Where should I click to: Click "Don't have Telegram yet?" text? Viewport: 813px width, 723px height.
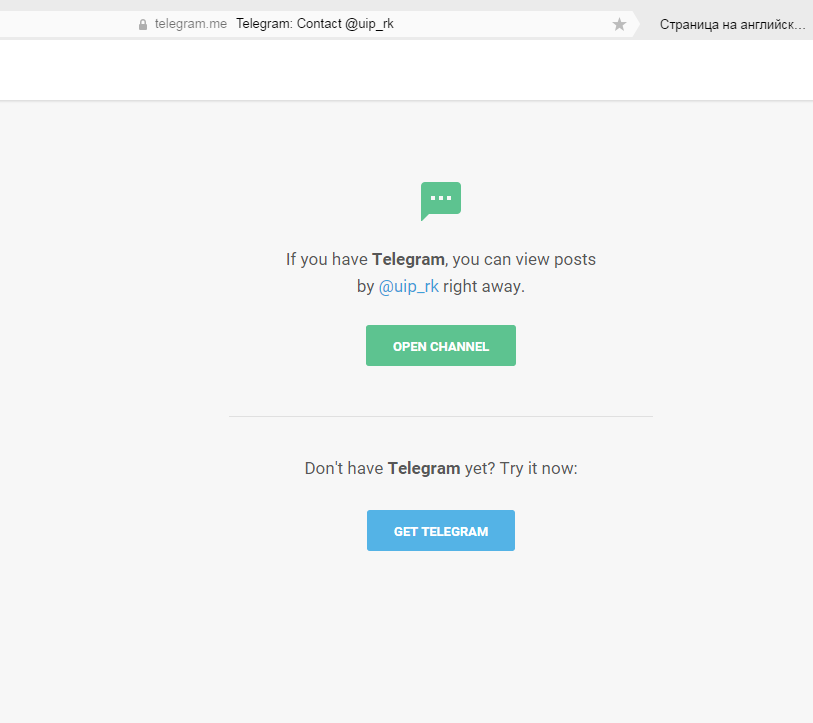(x=400, y=468)
